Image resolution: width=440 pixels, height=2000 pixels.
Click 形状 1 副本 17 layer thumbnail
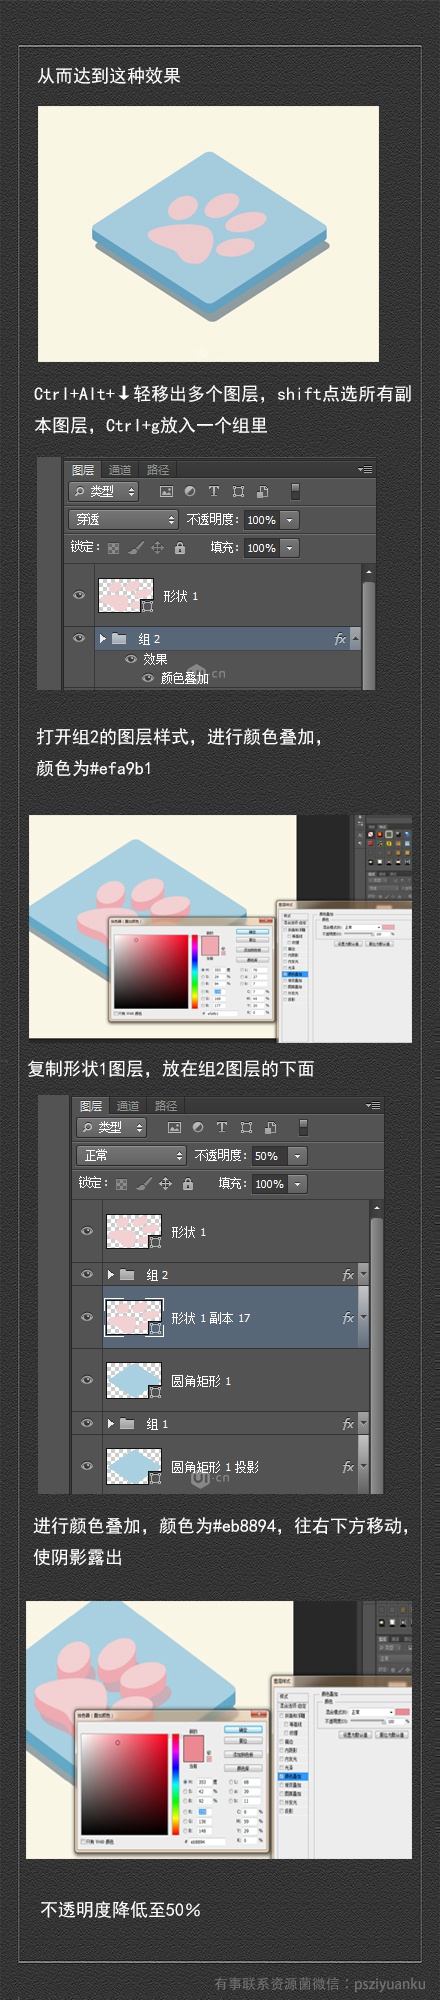134,1318
